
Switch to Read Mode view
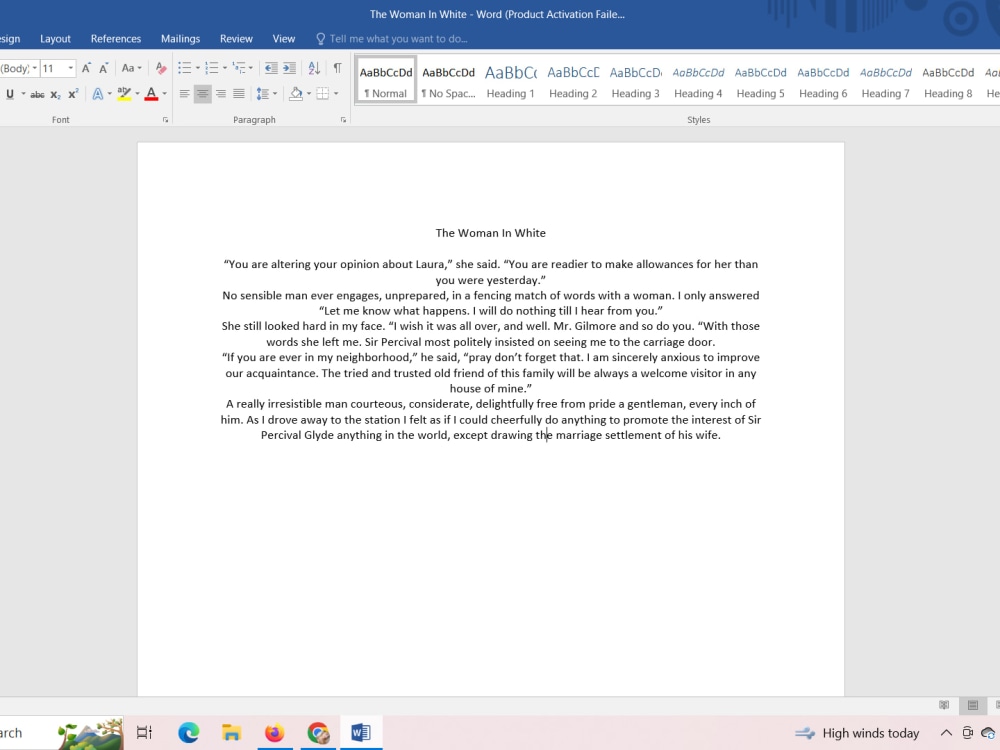click(x=944, y=705)
